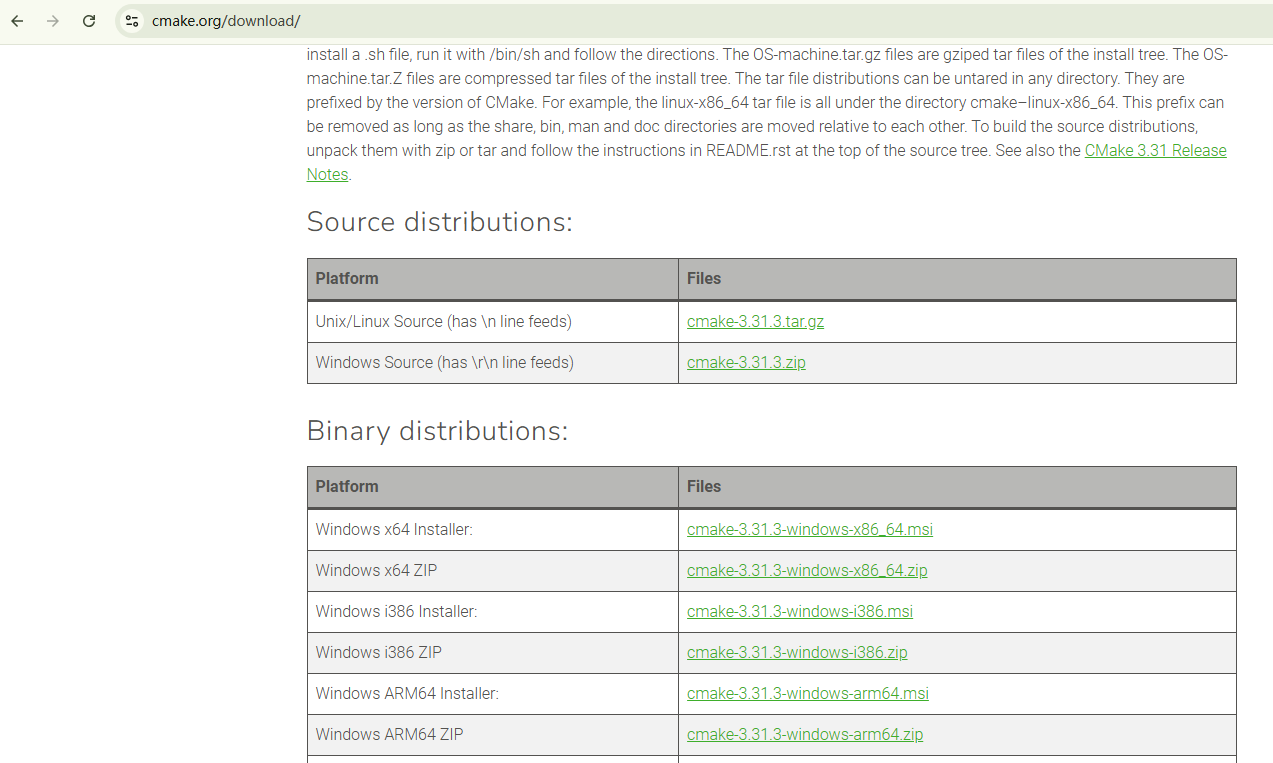Image resolution: width=1273 pixels, height=763 pixels.
Task: Click the 'Binary distributions:' heading
Action: 437,431
